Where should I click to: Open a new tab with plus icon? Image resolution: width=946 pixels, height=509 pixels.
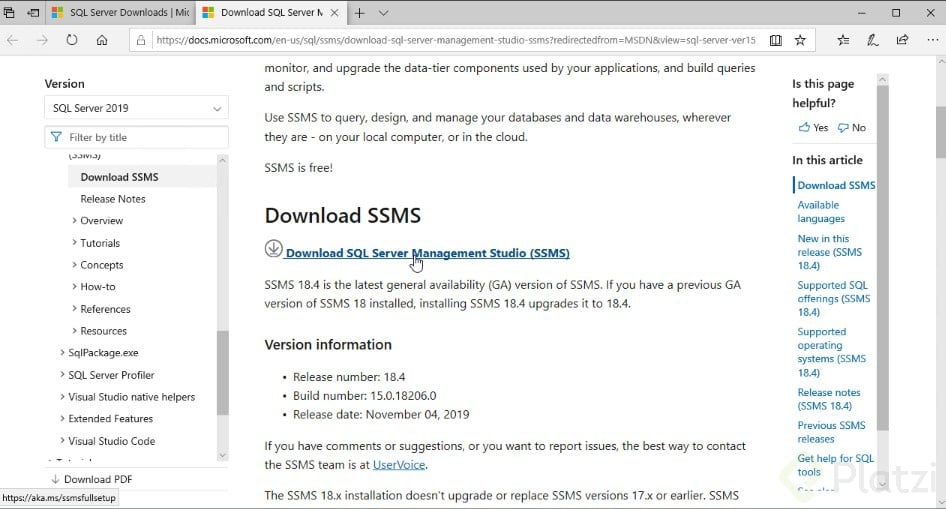pos(360,13)
